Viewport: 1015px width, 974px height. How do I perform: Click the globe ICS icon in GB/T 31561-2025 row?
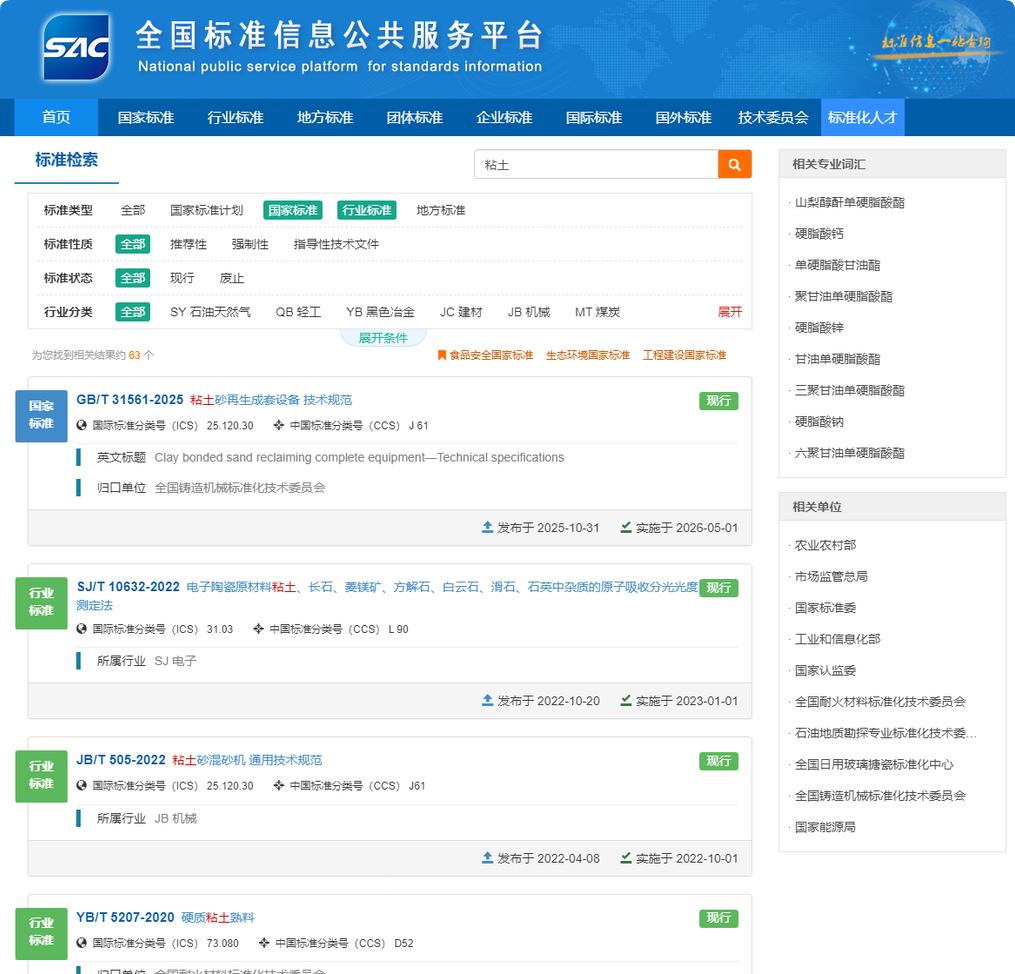click(x=82, y=425)
